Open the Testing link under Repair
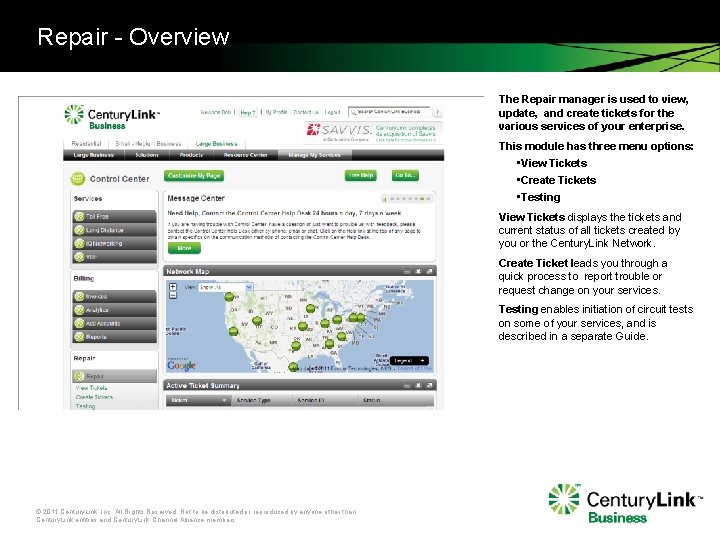 pos(85,406)
